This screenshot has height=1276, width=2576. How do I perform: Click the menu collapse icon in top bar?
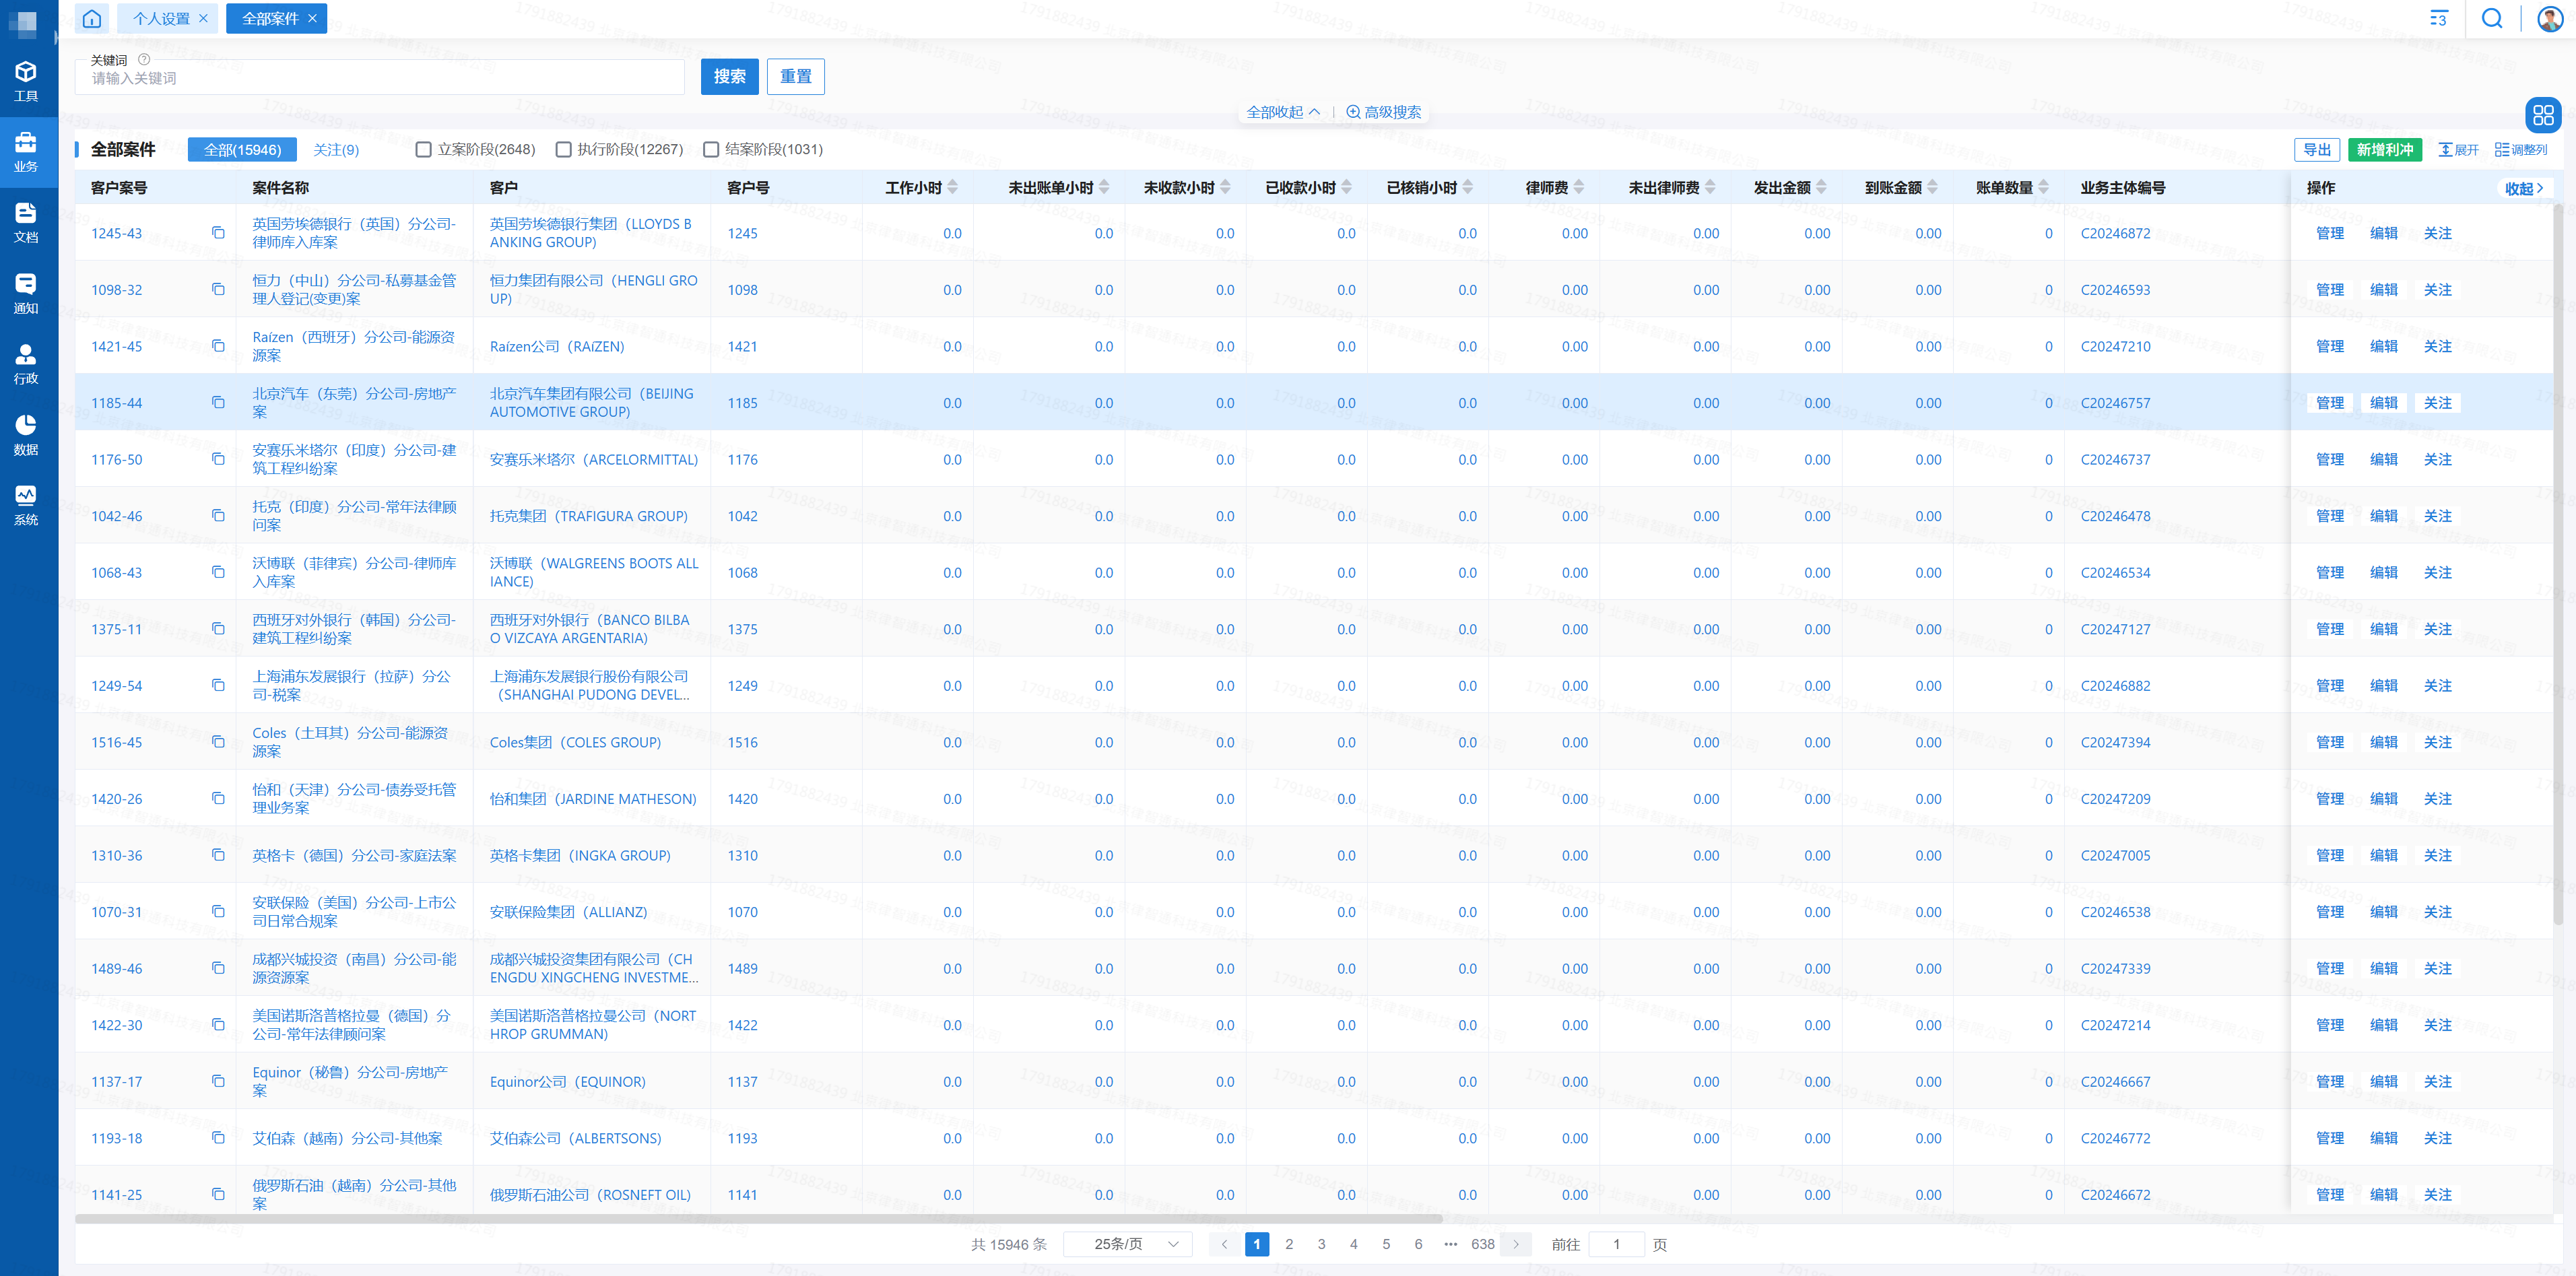pyautogui.click(x=2438, y=18)
